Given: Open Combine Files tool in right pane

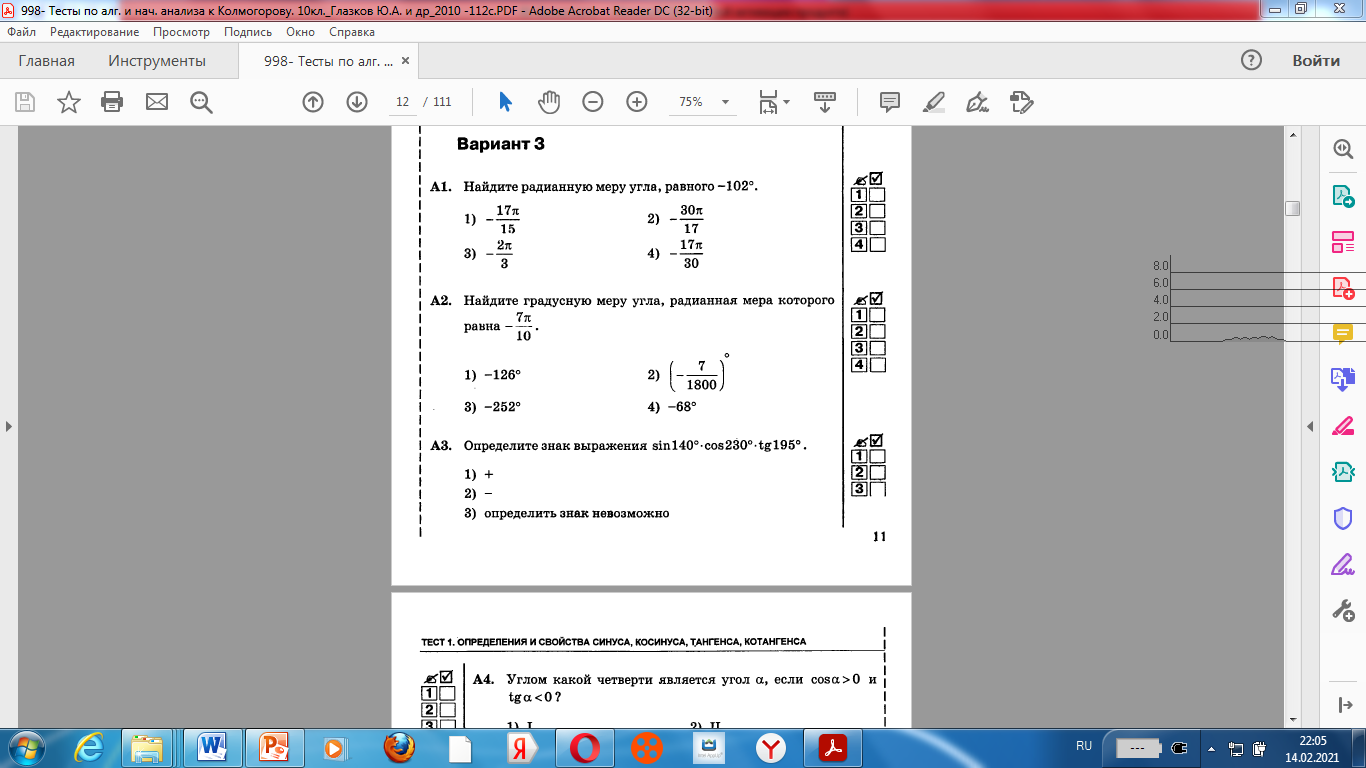Looking at the screenshot, I should pos(1343,379).
